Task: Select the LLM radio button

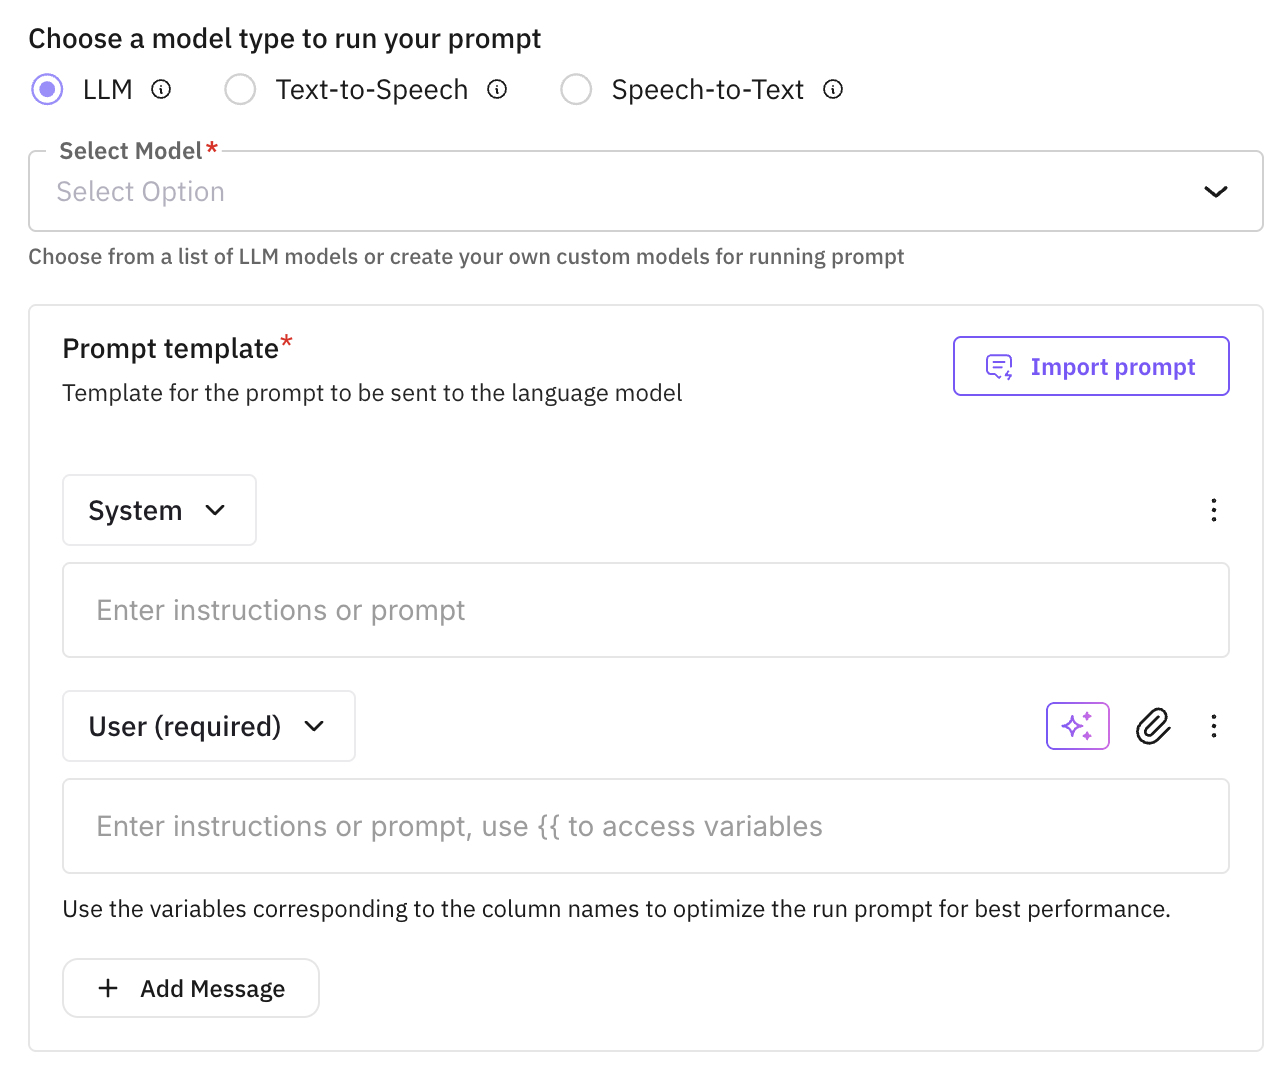Action: (x=47, y=90)
